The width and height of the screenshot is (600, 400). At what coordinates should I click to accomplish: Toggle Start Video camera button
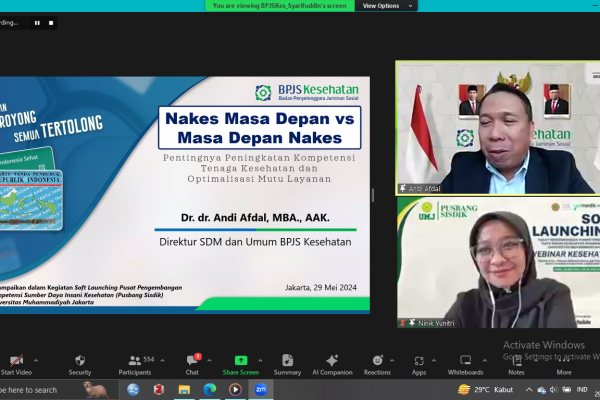pos(16,365)
